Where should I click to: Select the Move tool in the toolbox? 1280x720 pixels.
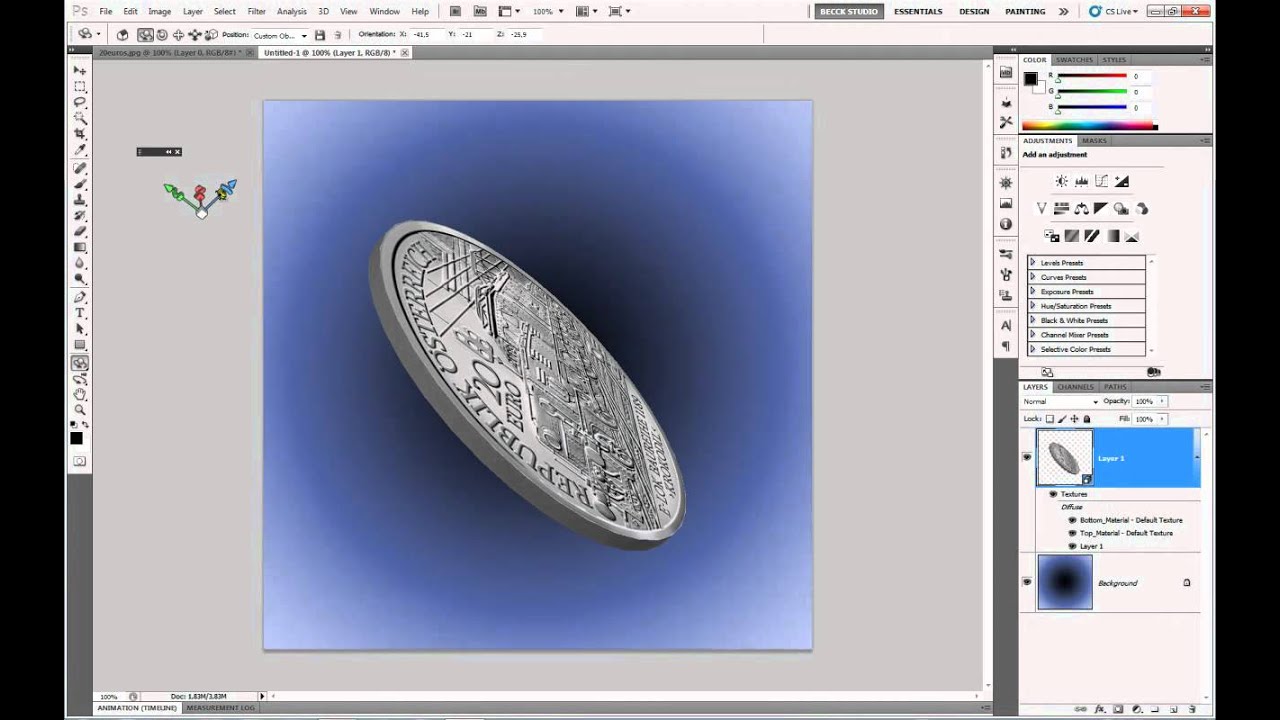pos(80,71)
